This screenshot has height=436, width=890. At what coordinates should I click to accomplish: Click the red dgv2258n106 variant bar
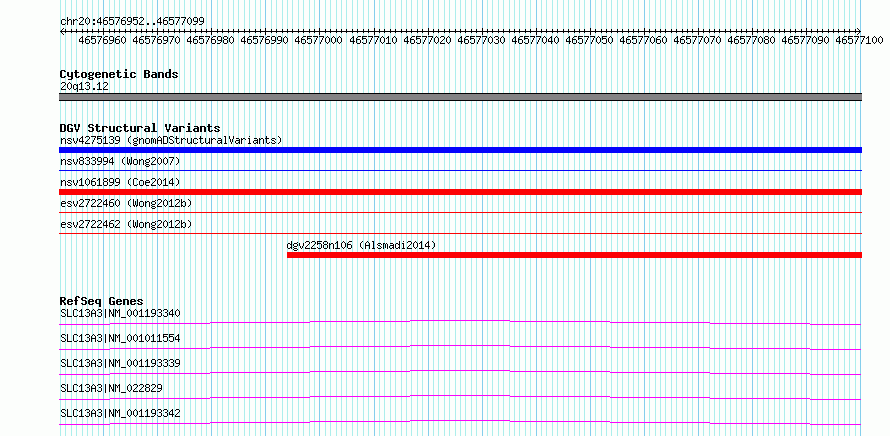pyautogui.click(x=574, y=255)
